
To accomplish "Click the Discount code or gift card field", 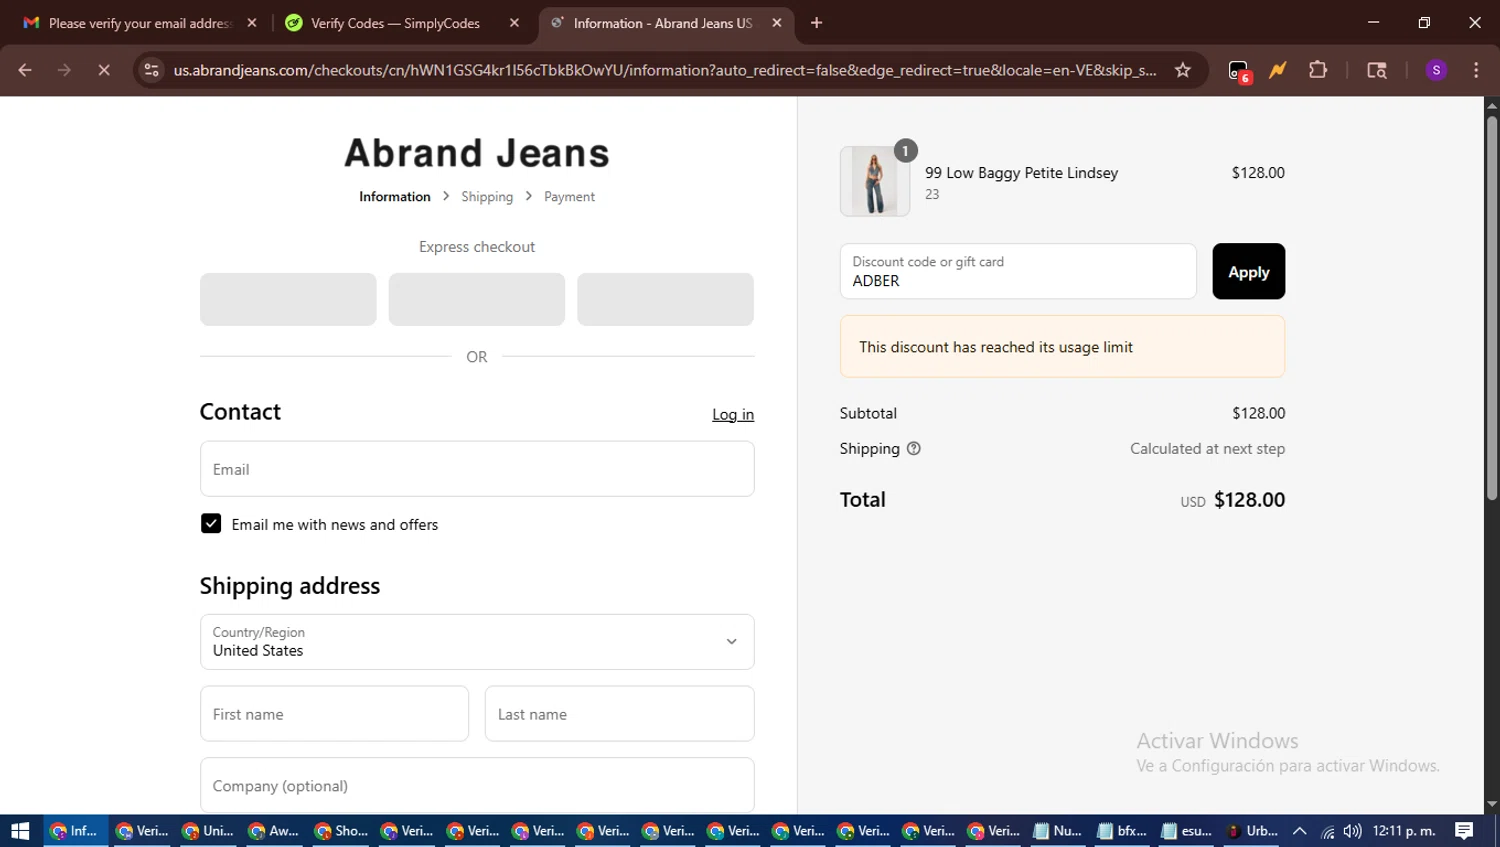I will [x=1018, y=271].
